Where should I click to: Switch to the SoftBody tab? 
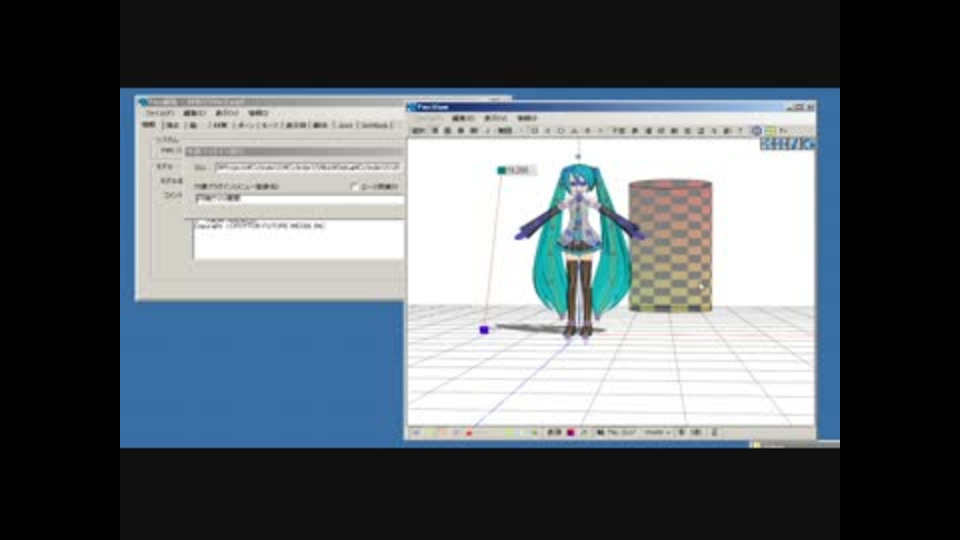click(x=374, y=125)
